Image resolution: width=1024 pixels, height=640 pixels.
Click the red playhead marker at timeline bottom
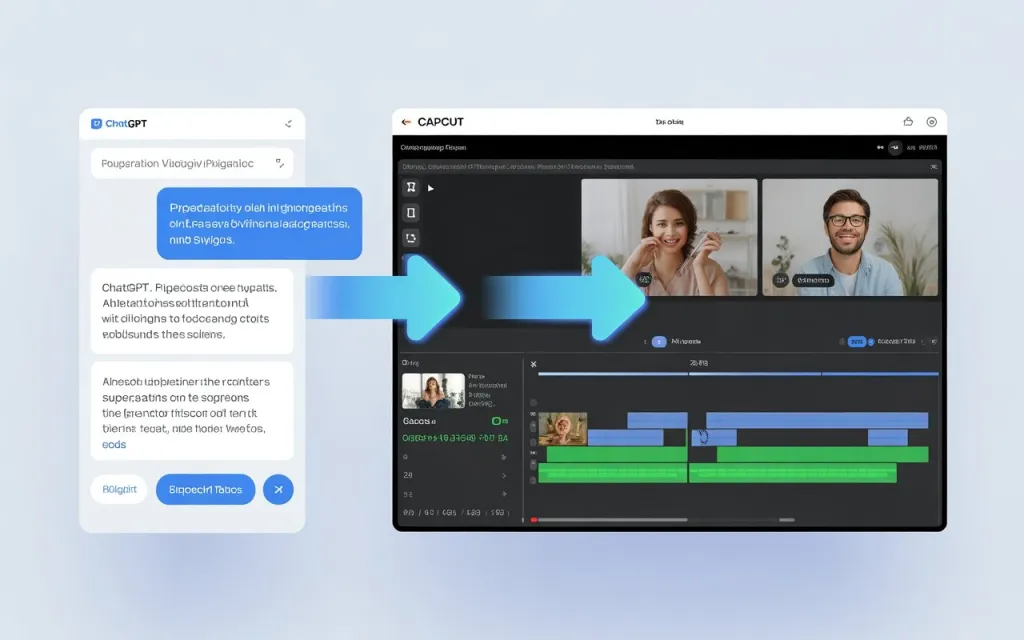[534, 520]
